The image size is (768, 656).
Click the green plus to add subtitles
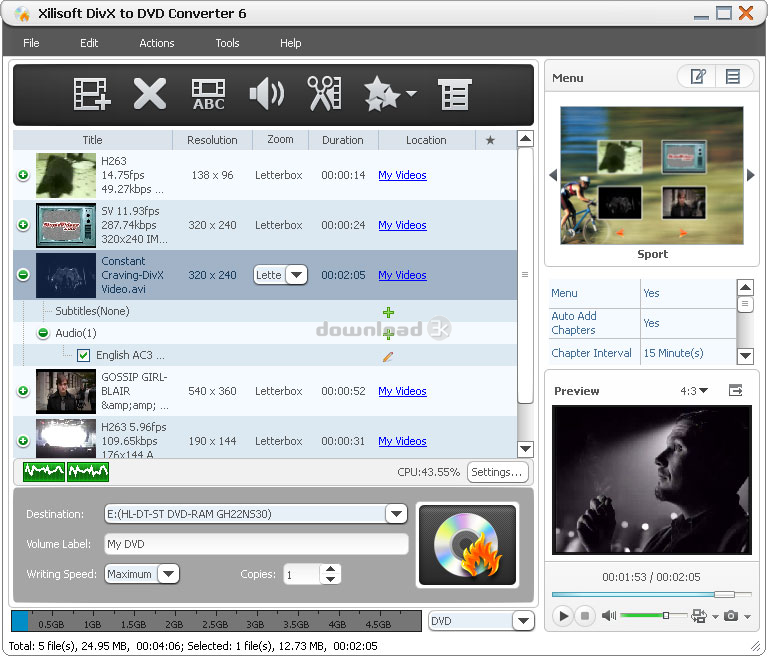coord(388,312)
